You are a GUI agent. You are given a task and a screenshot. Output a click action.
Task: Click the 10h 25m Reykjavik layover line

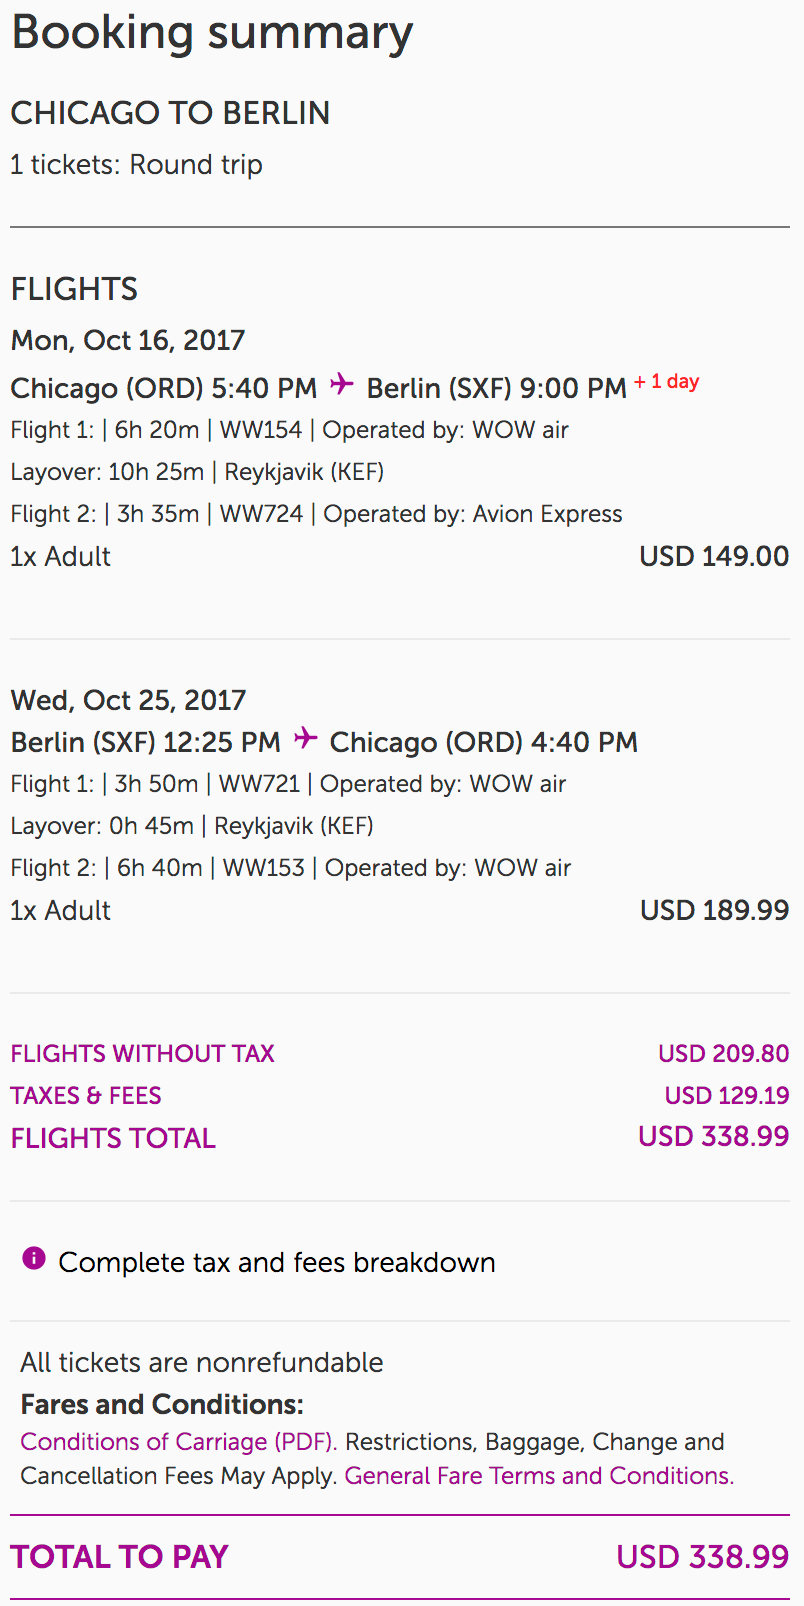coord(197,472)
